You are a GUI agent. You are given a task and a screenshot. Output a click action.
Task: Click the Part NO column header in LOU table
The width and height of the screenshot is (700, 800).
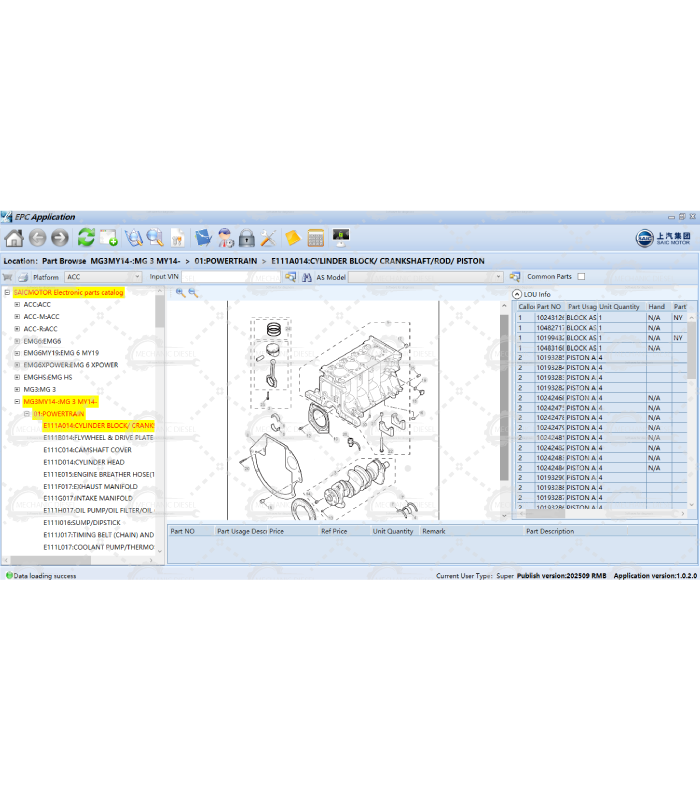click(x=549, y=307)
